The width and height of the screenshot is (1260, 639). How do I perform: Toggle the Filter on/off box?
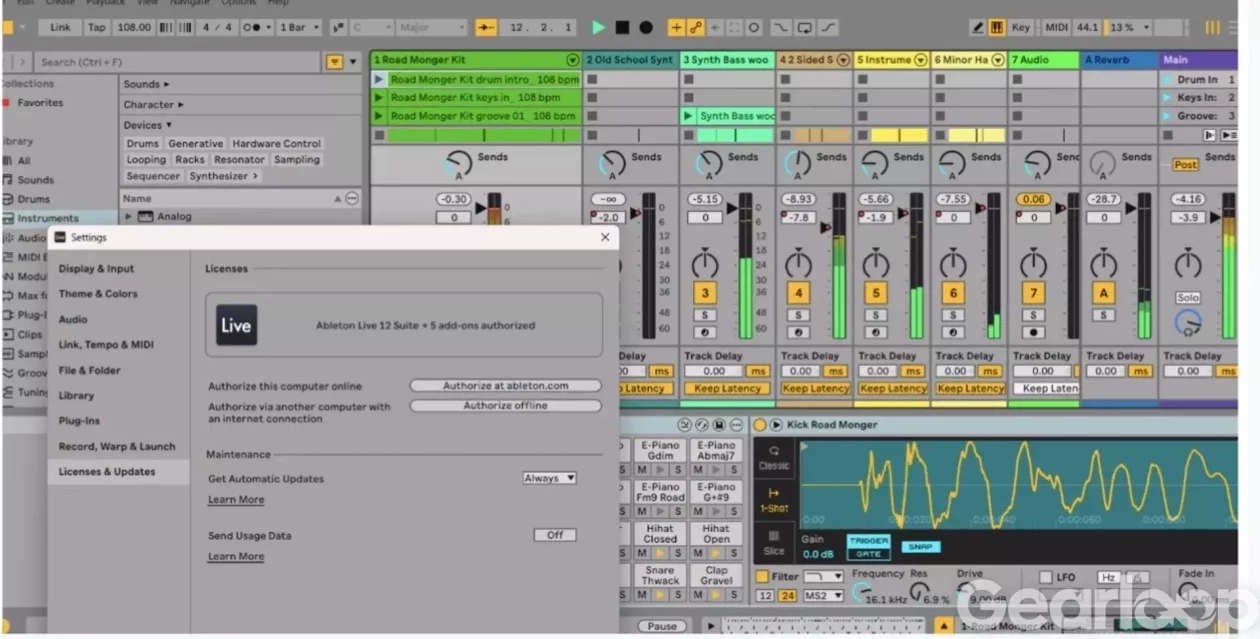pyautogui.click(x=762, y=577)
